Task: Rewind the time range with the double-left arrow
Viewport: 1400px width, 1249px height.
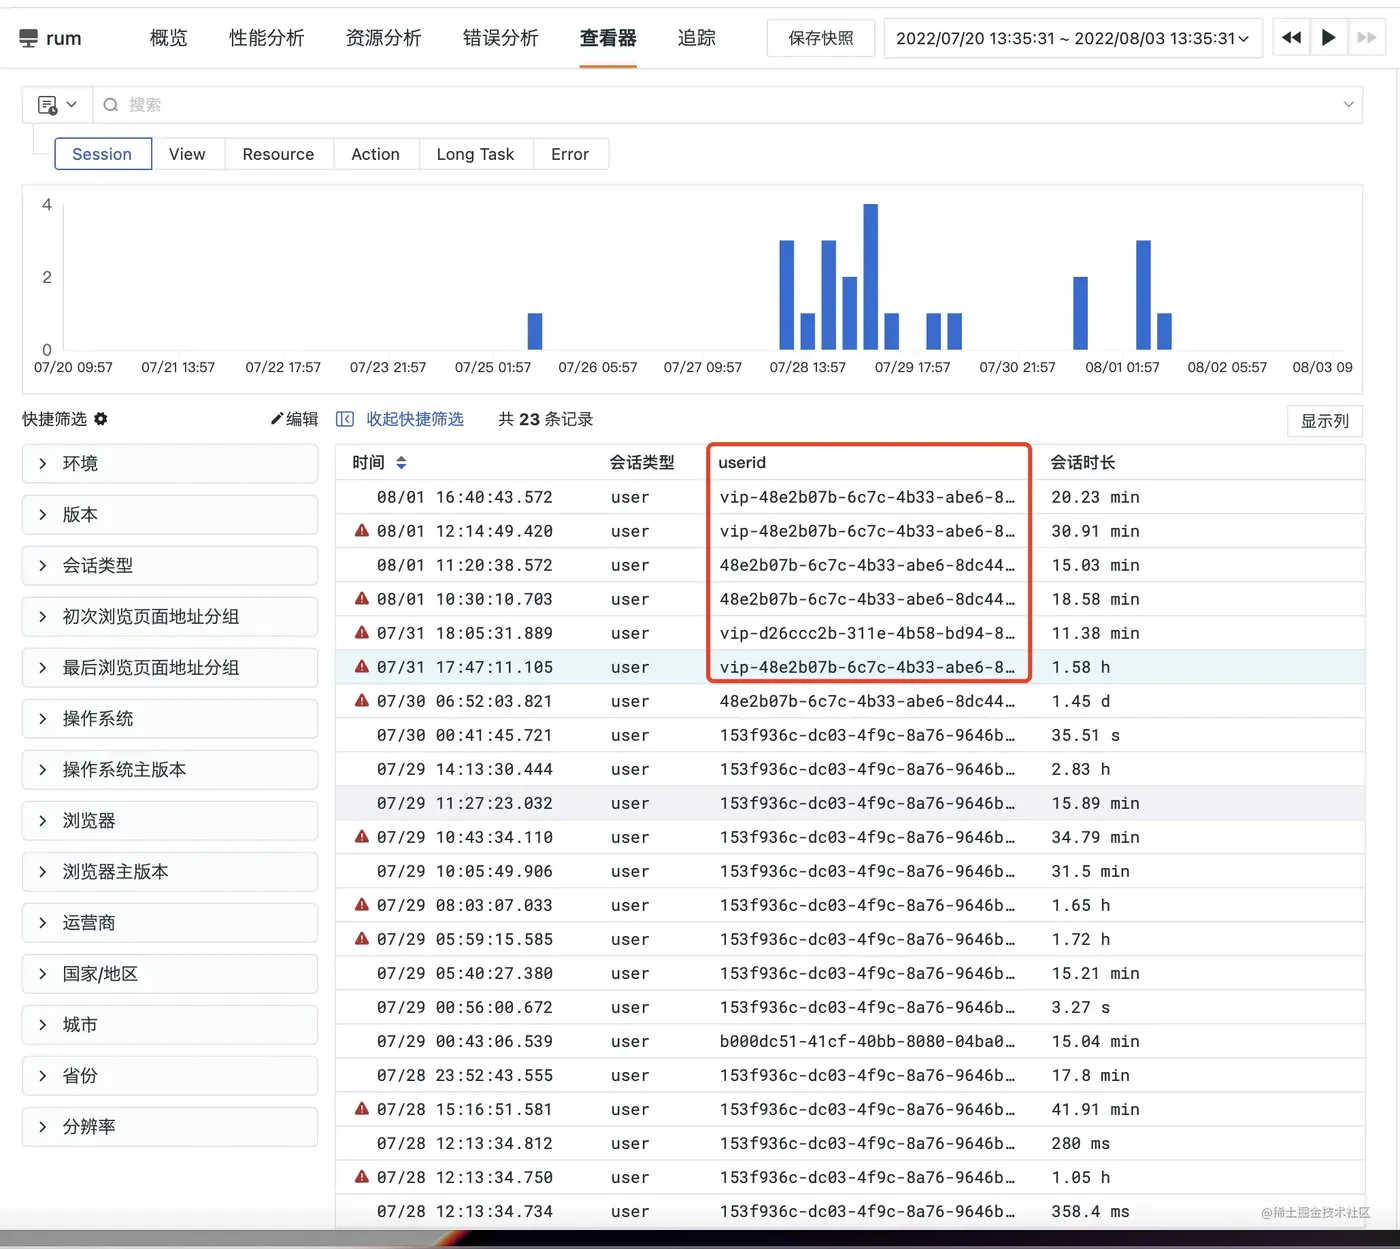Action: [x=1291, y=38]
